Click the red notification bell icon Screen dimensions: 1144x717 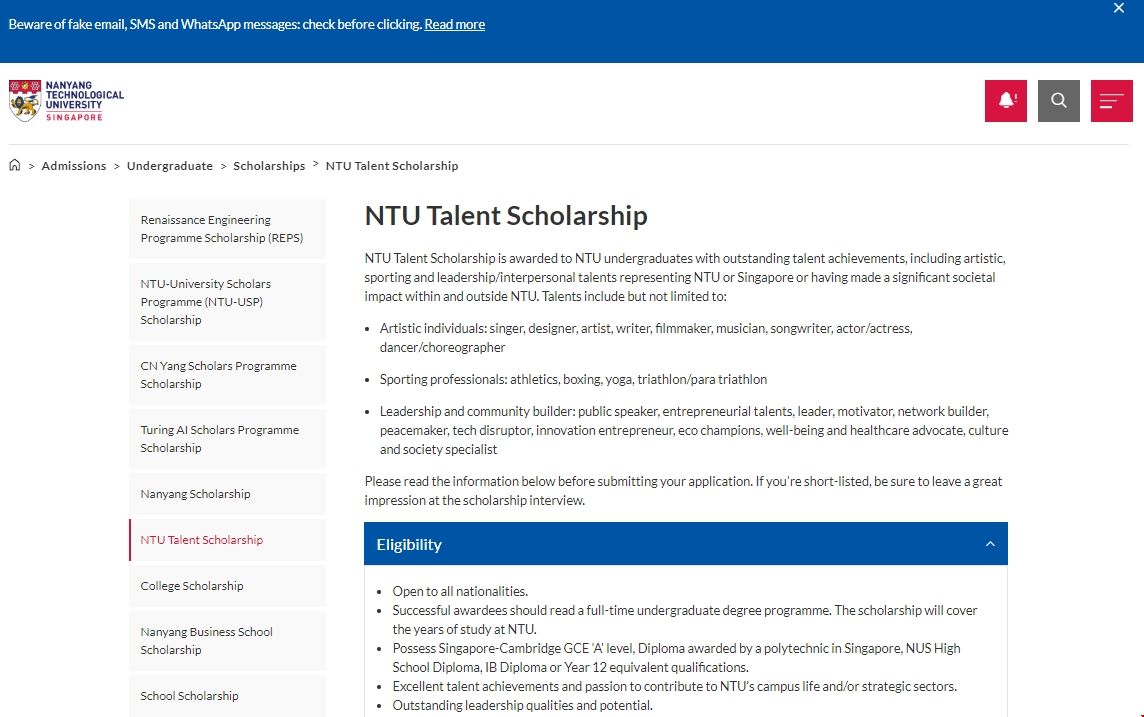[x=1005, y=101]
